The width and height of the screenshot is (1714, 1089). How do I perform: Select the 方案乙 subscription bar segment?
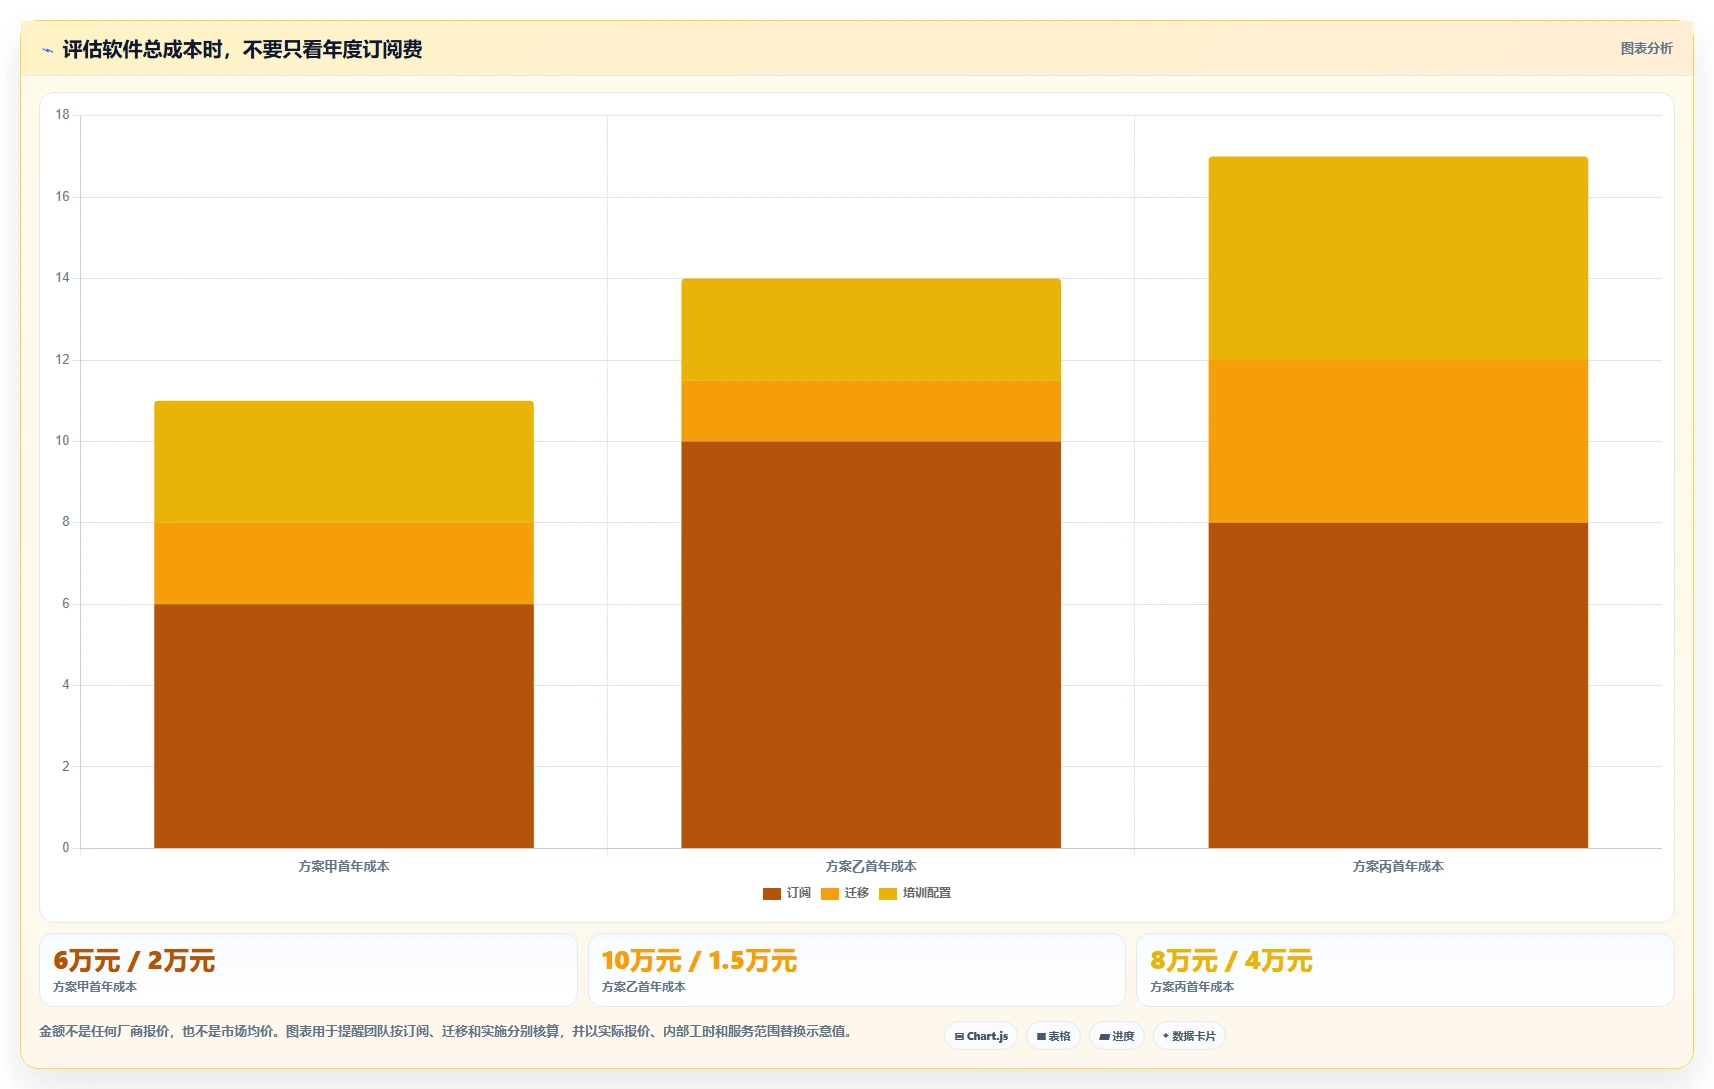pyautogui.click(x=871, y=645)
